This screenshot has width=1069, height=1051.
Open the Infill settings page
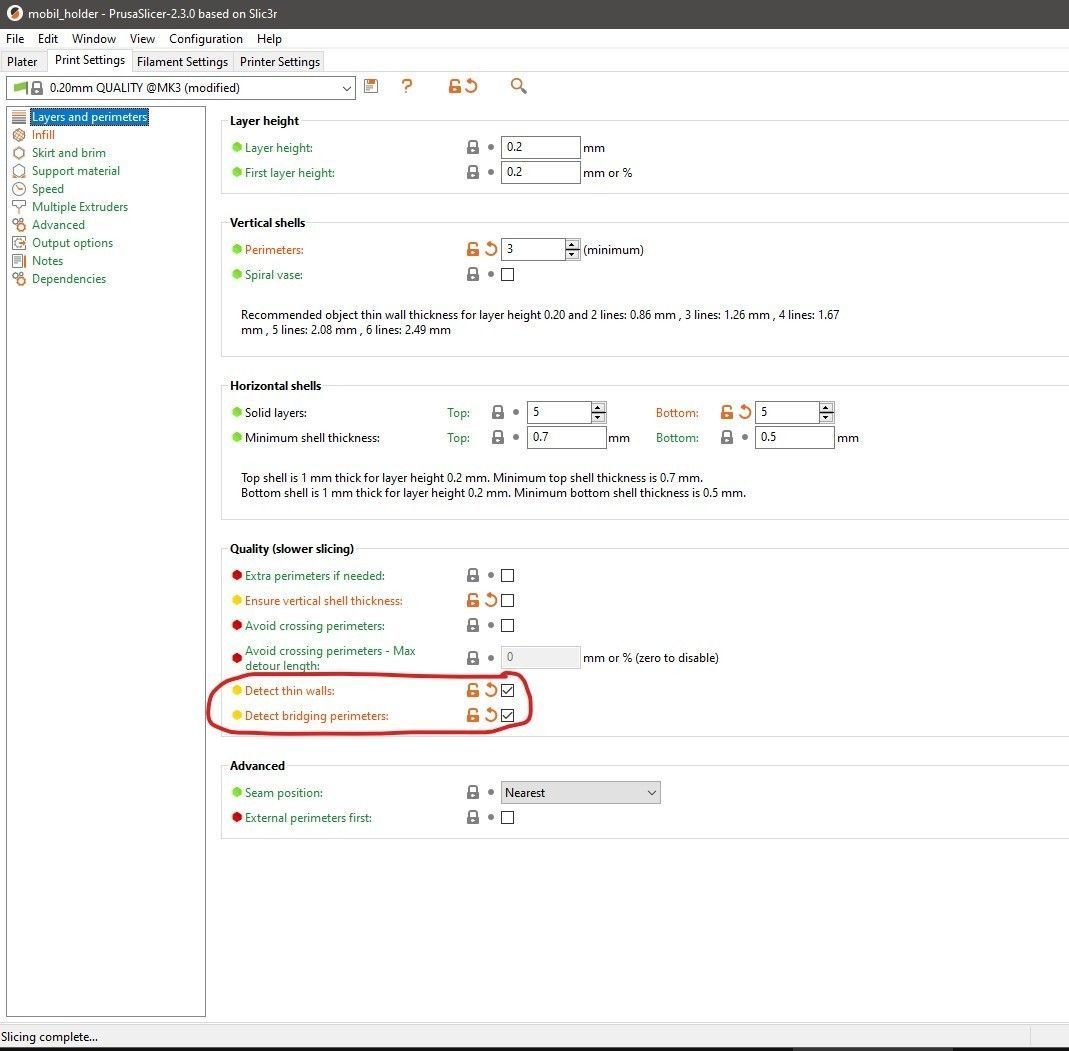(x=43, y=135)
